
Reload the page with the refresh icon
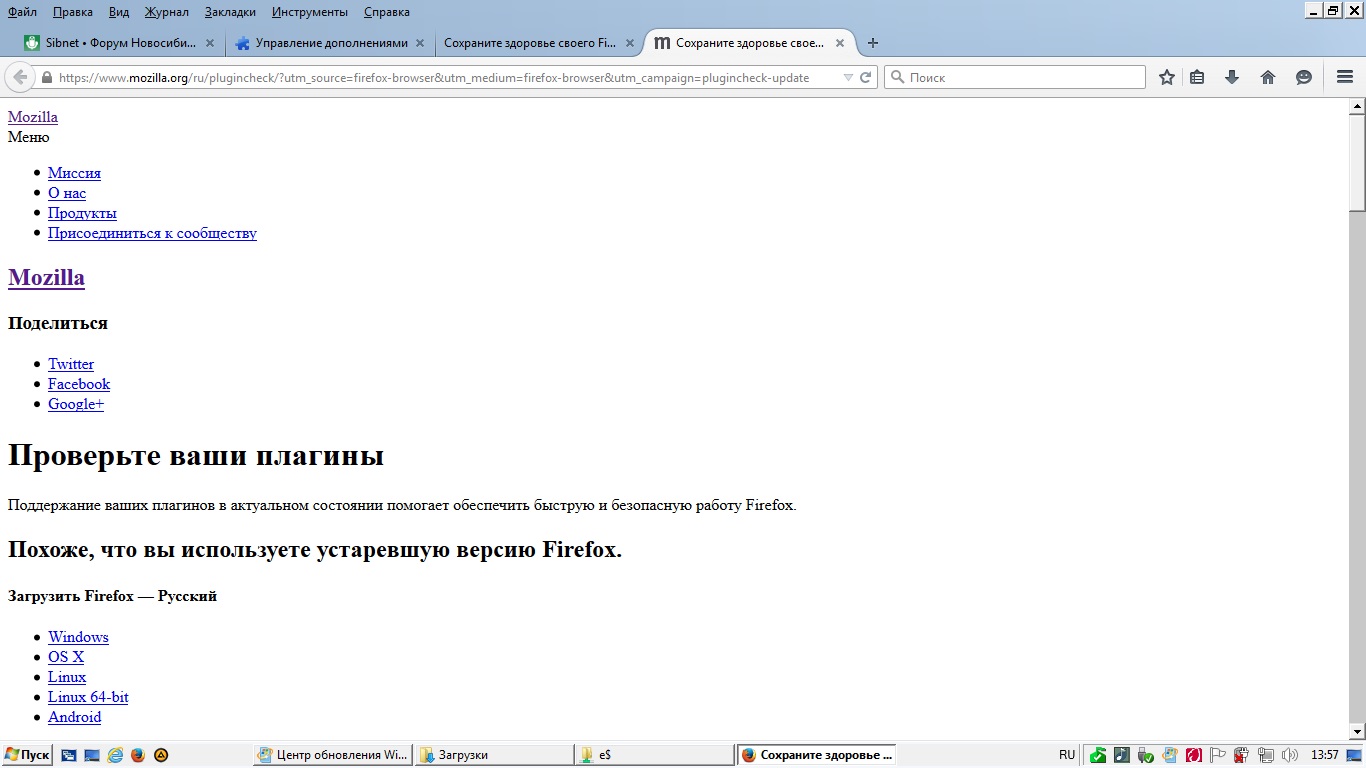coord(866,77)
